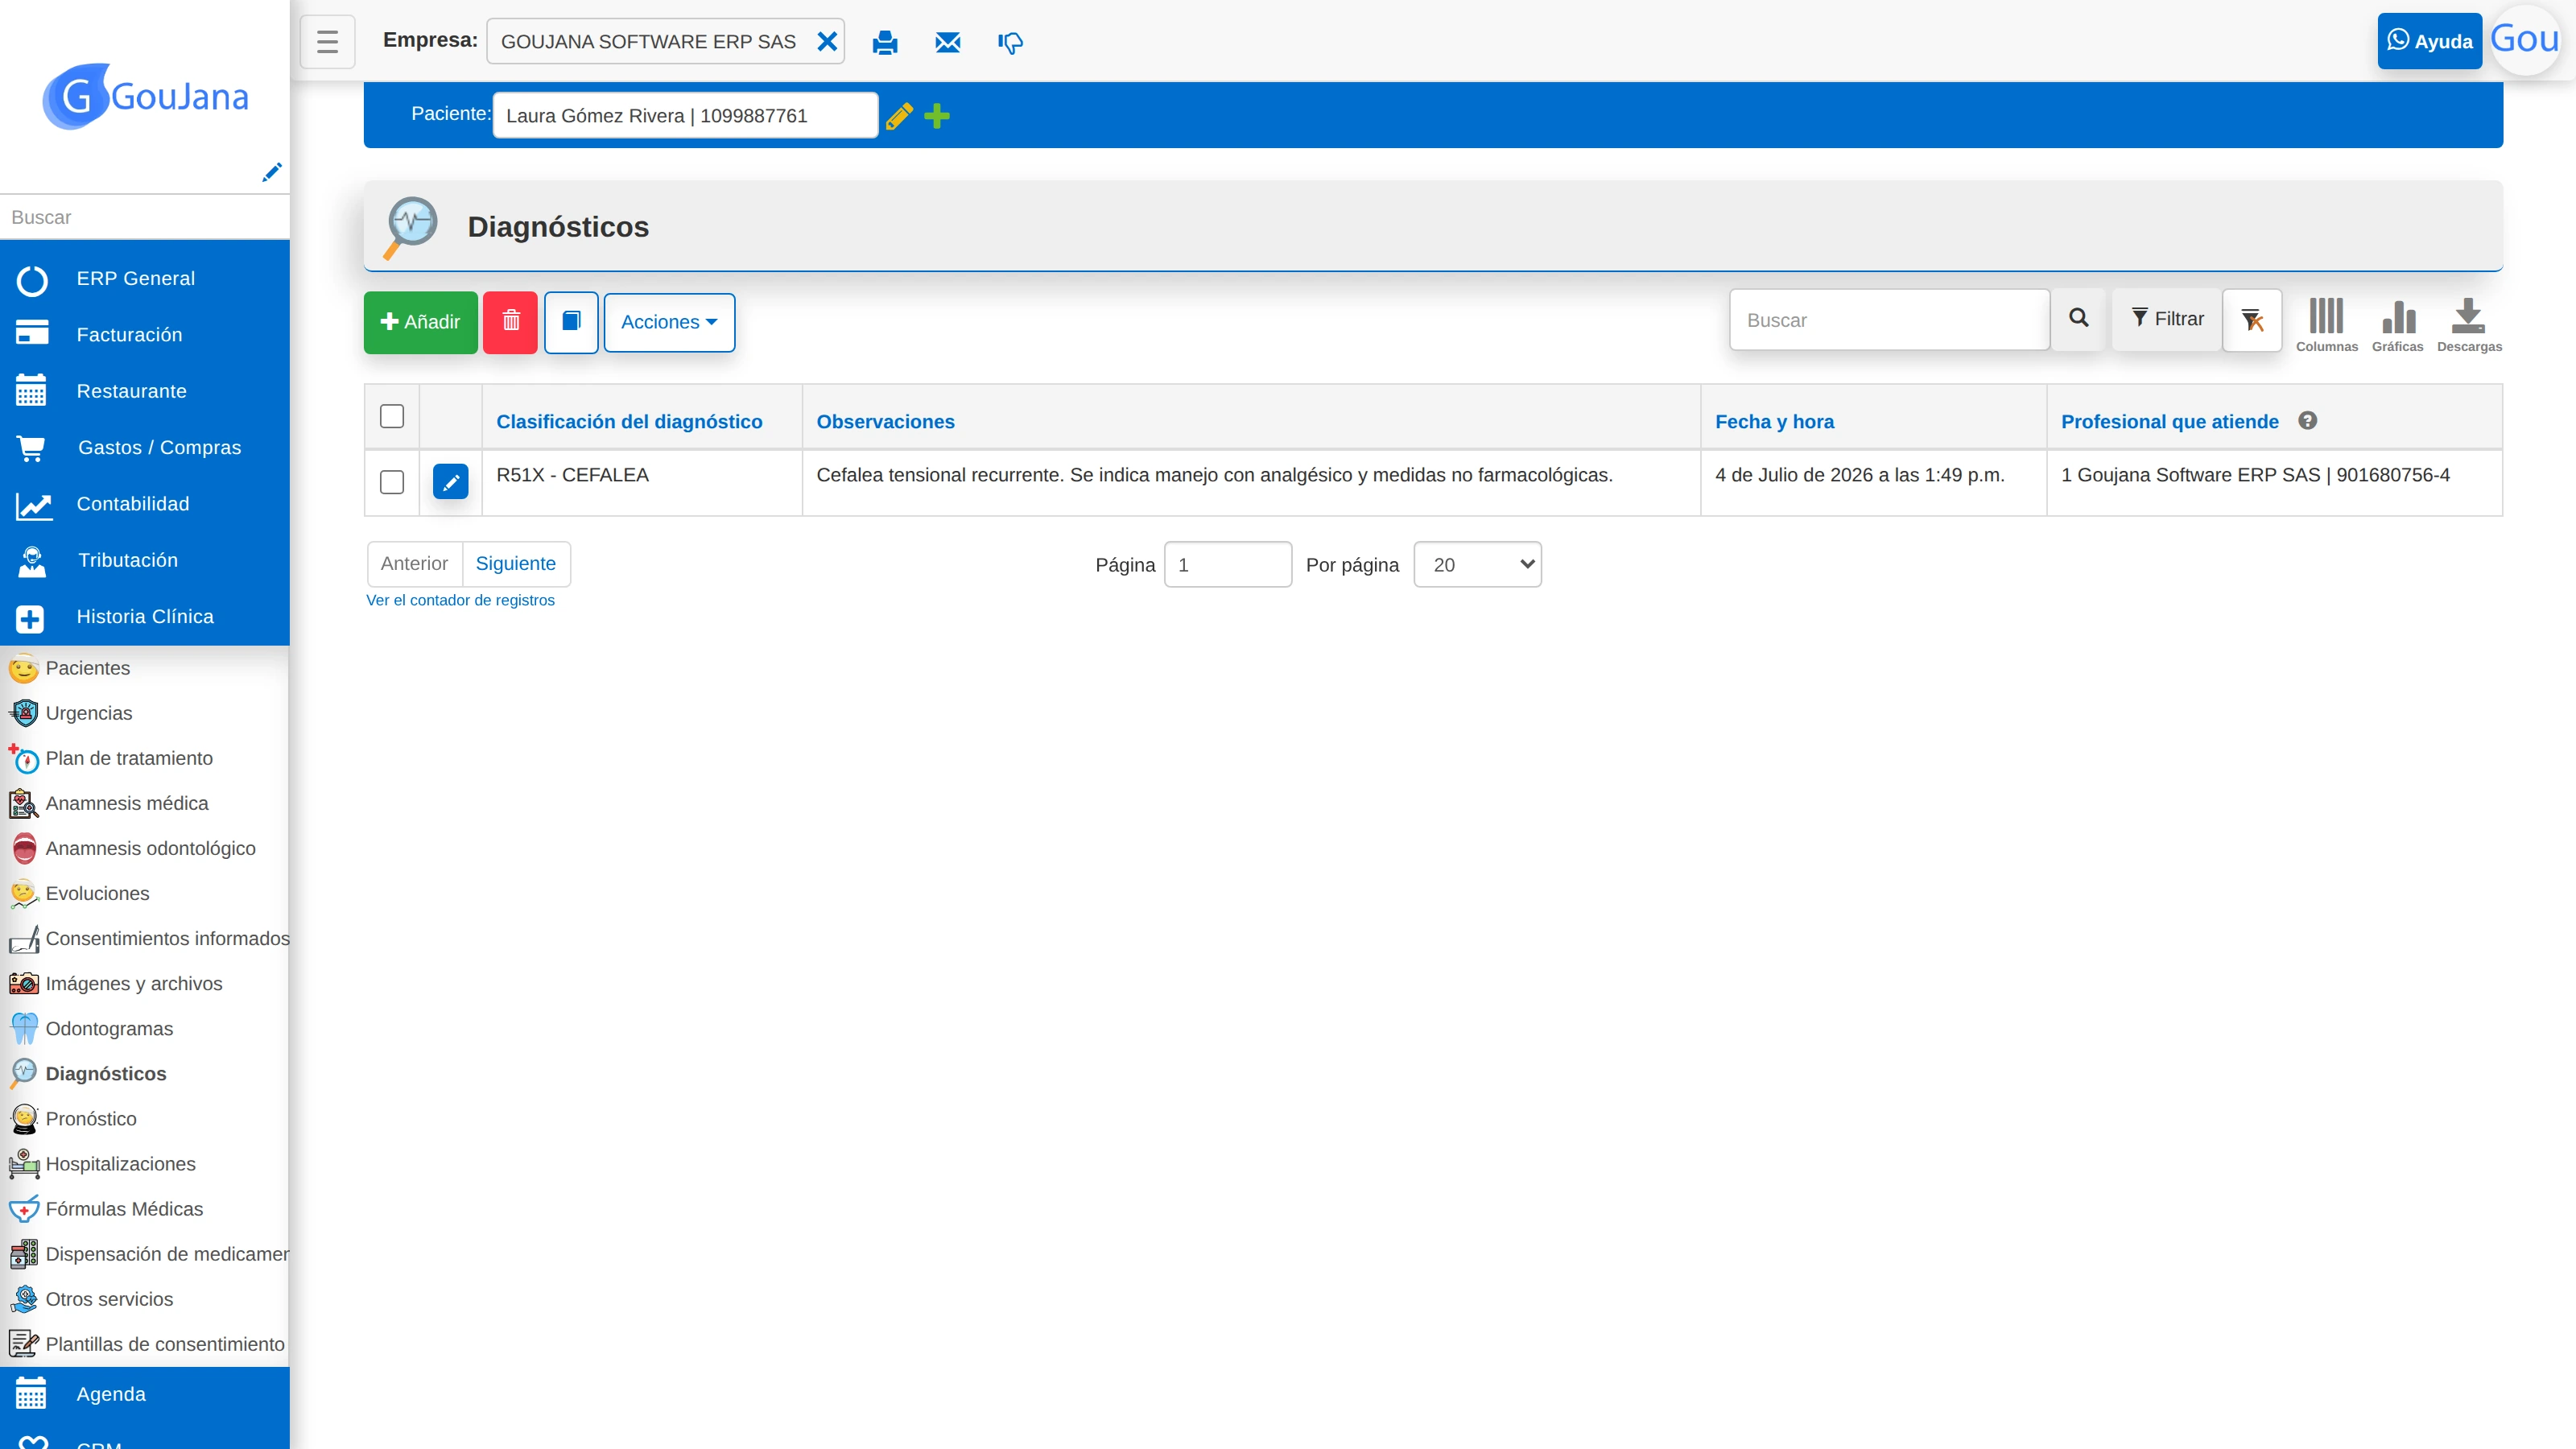2576x1449 pixels.
Task: Check the R51X - CEFALEA row checkbox
Action: (392, 482)
